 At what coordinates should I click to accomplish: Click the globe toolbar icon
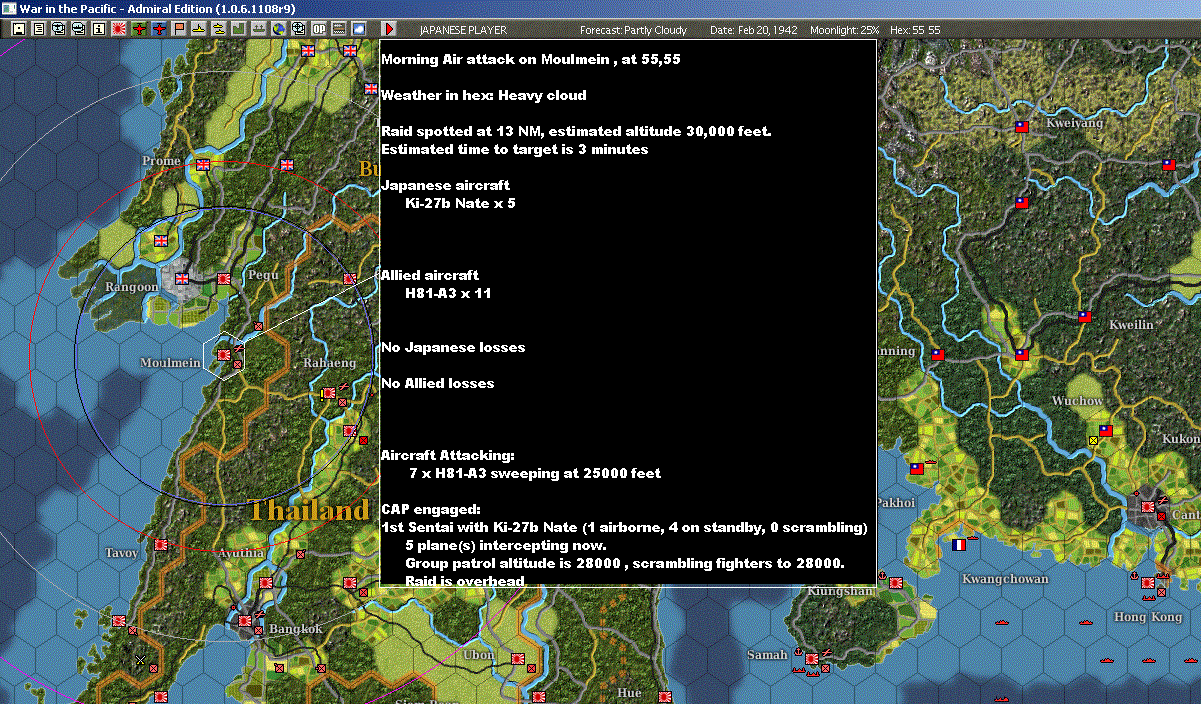pos(278,29)
